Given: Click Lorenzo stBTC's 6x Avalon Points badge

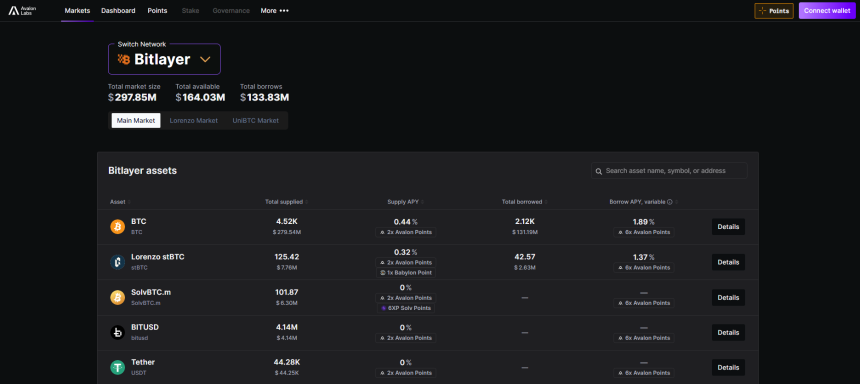Looking at the screenshot, I should point(644,268).
